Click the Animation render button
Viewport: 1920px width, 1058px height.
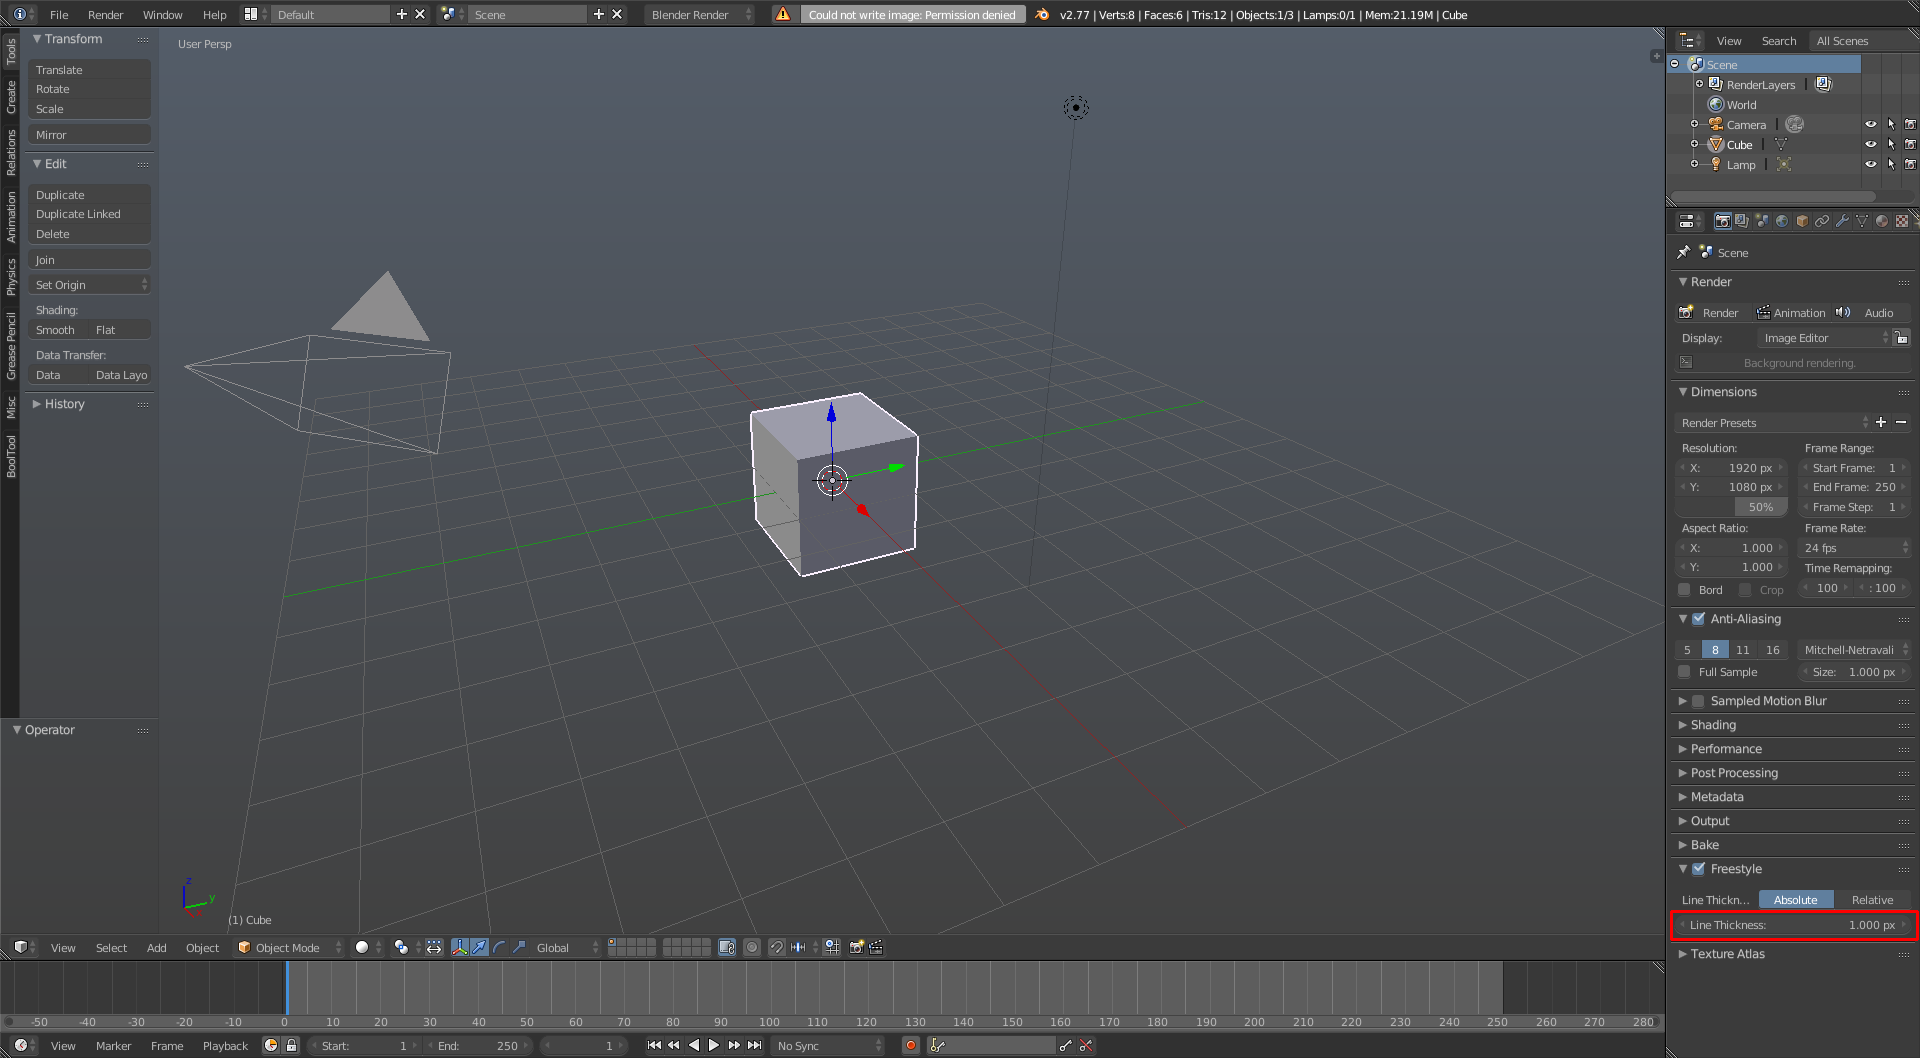click(1790, 313)
